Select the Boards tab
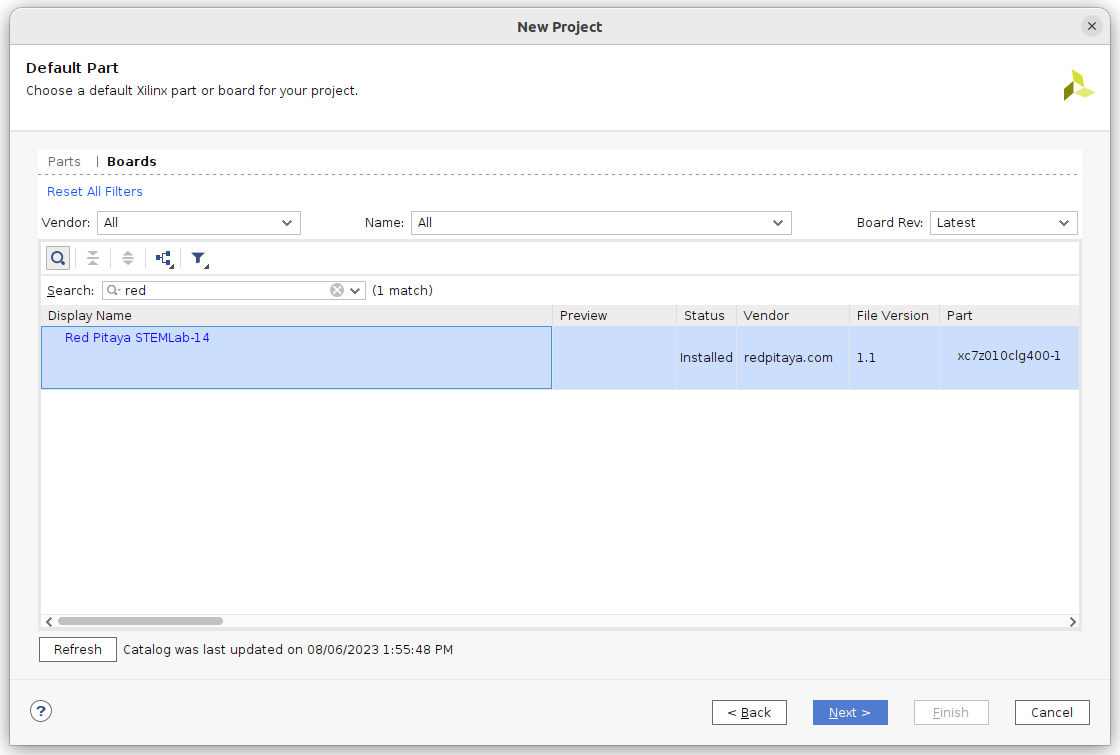The width and height of the screenshot is (1120, 755). click(131, 161)
